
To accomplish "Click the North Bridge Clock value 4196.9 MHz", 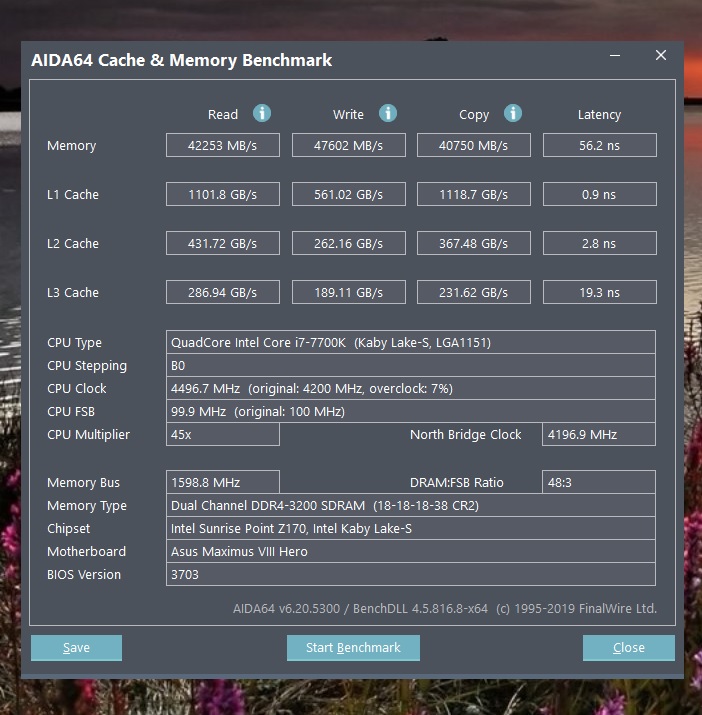I will pyautogui.click(x=599, y=434).
